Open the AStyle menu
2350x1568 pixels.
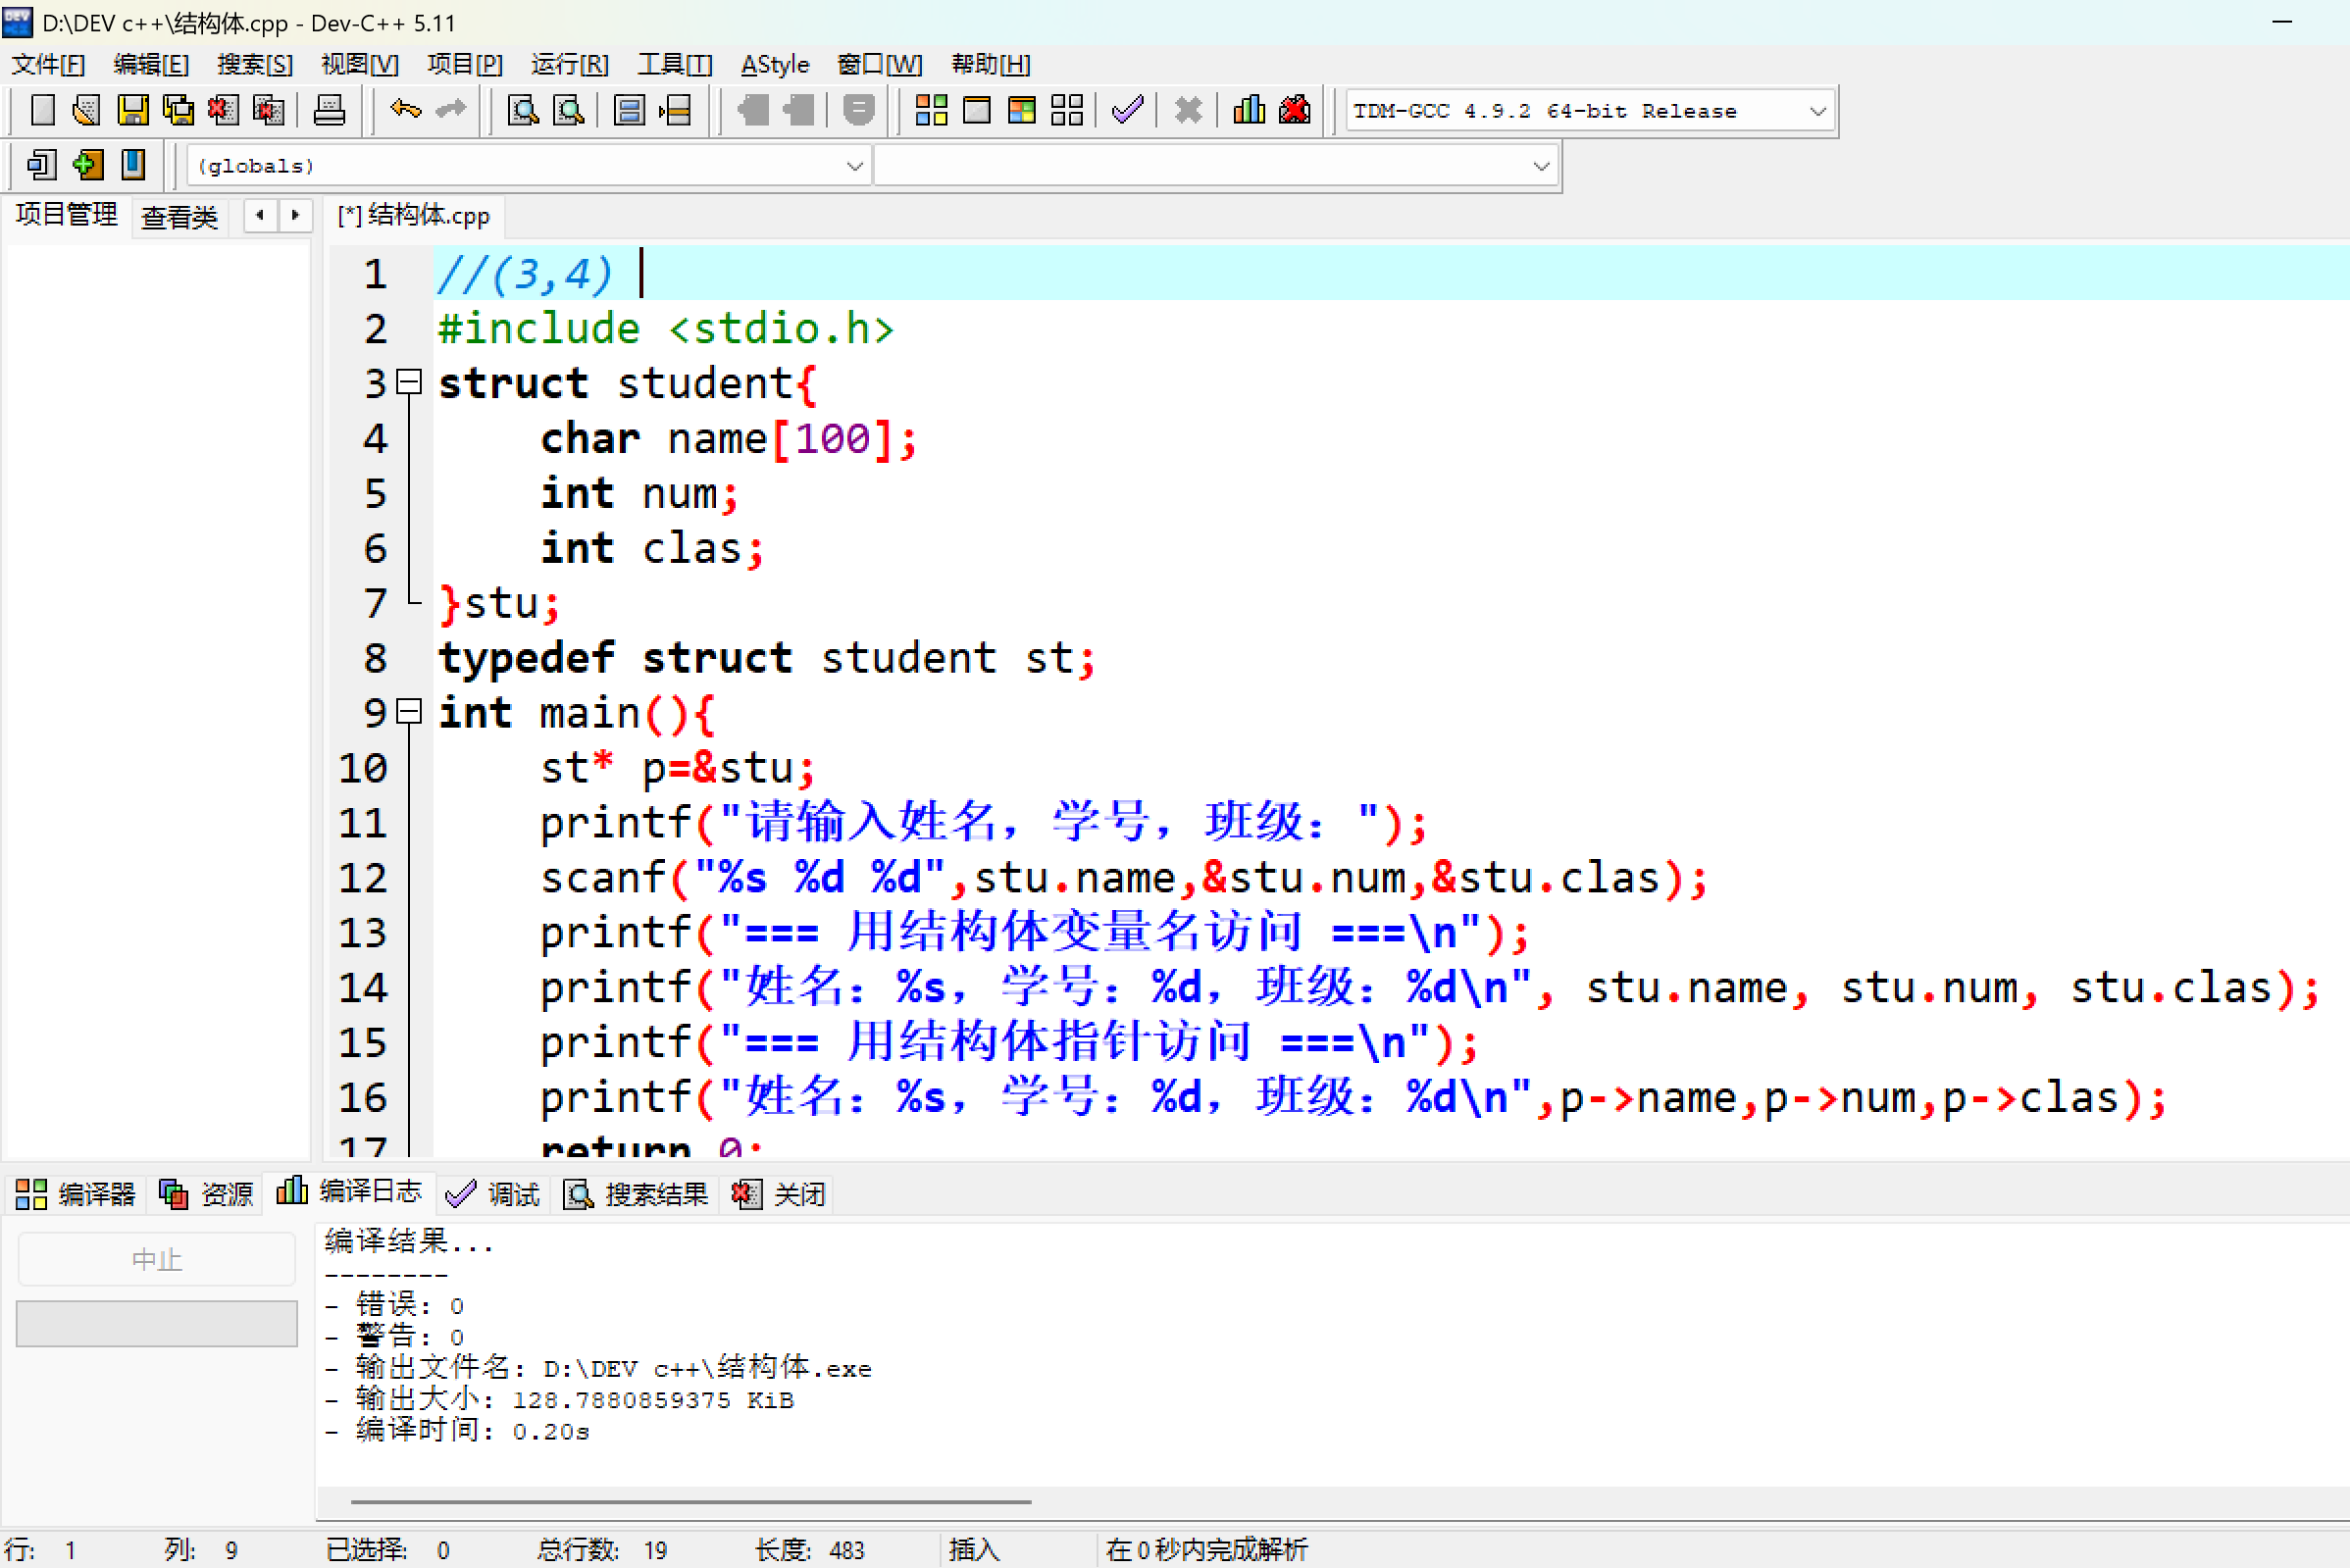774,65
